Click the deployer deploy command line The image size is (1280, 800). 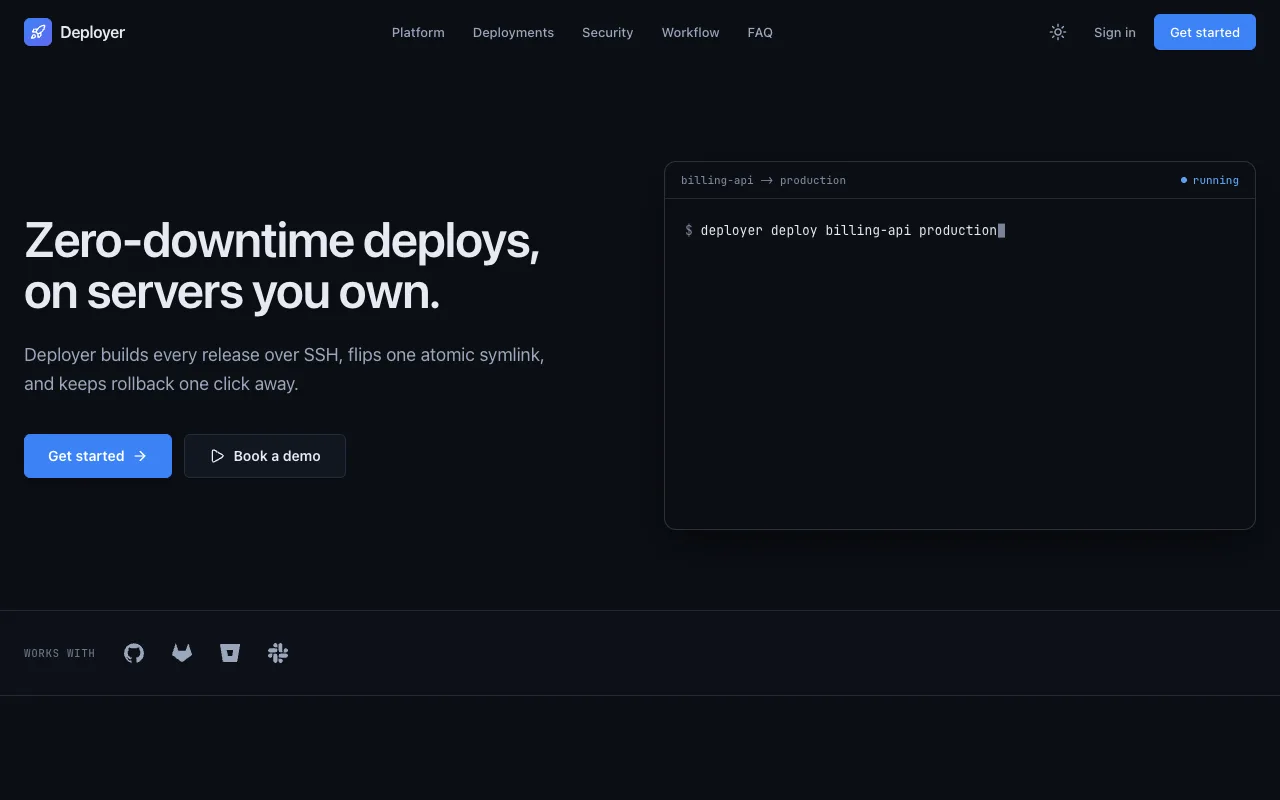[x=845, y=230]
